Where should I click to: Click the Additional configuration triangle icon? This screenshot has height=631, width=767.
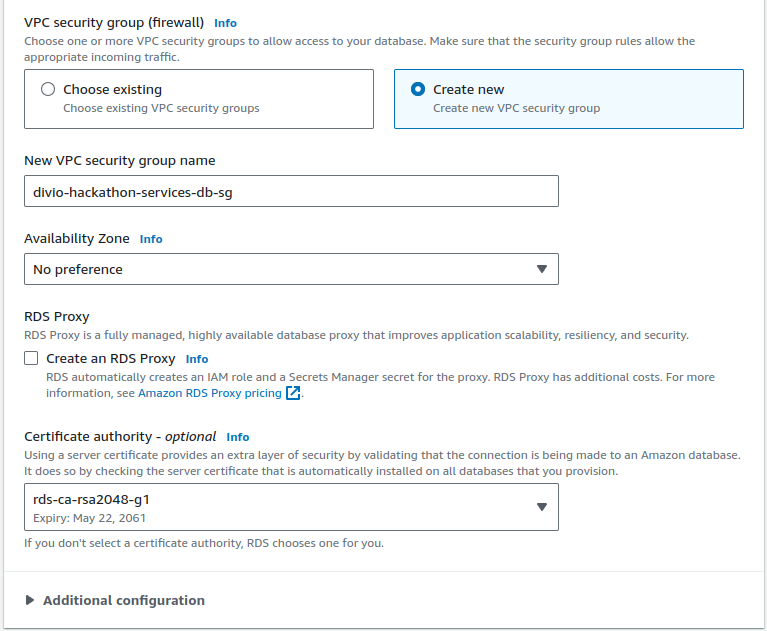tap(30, 600)
